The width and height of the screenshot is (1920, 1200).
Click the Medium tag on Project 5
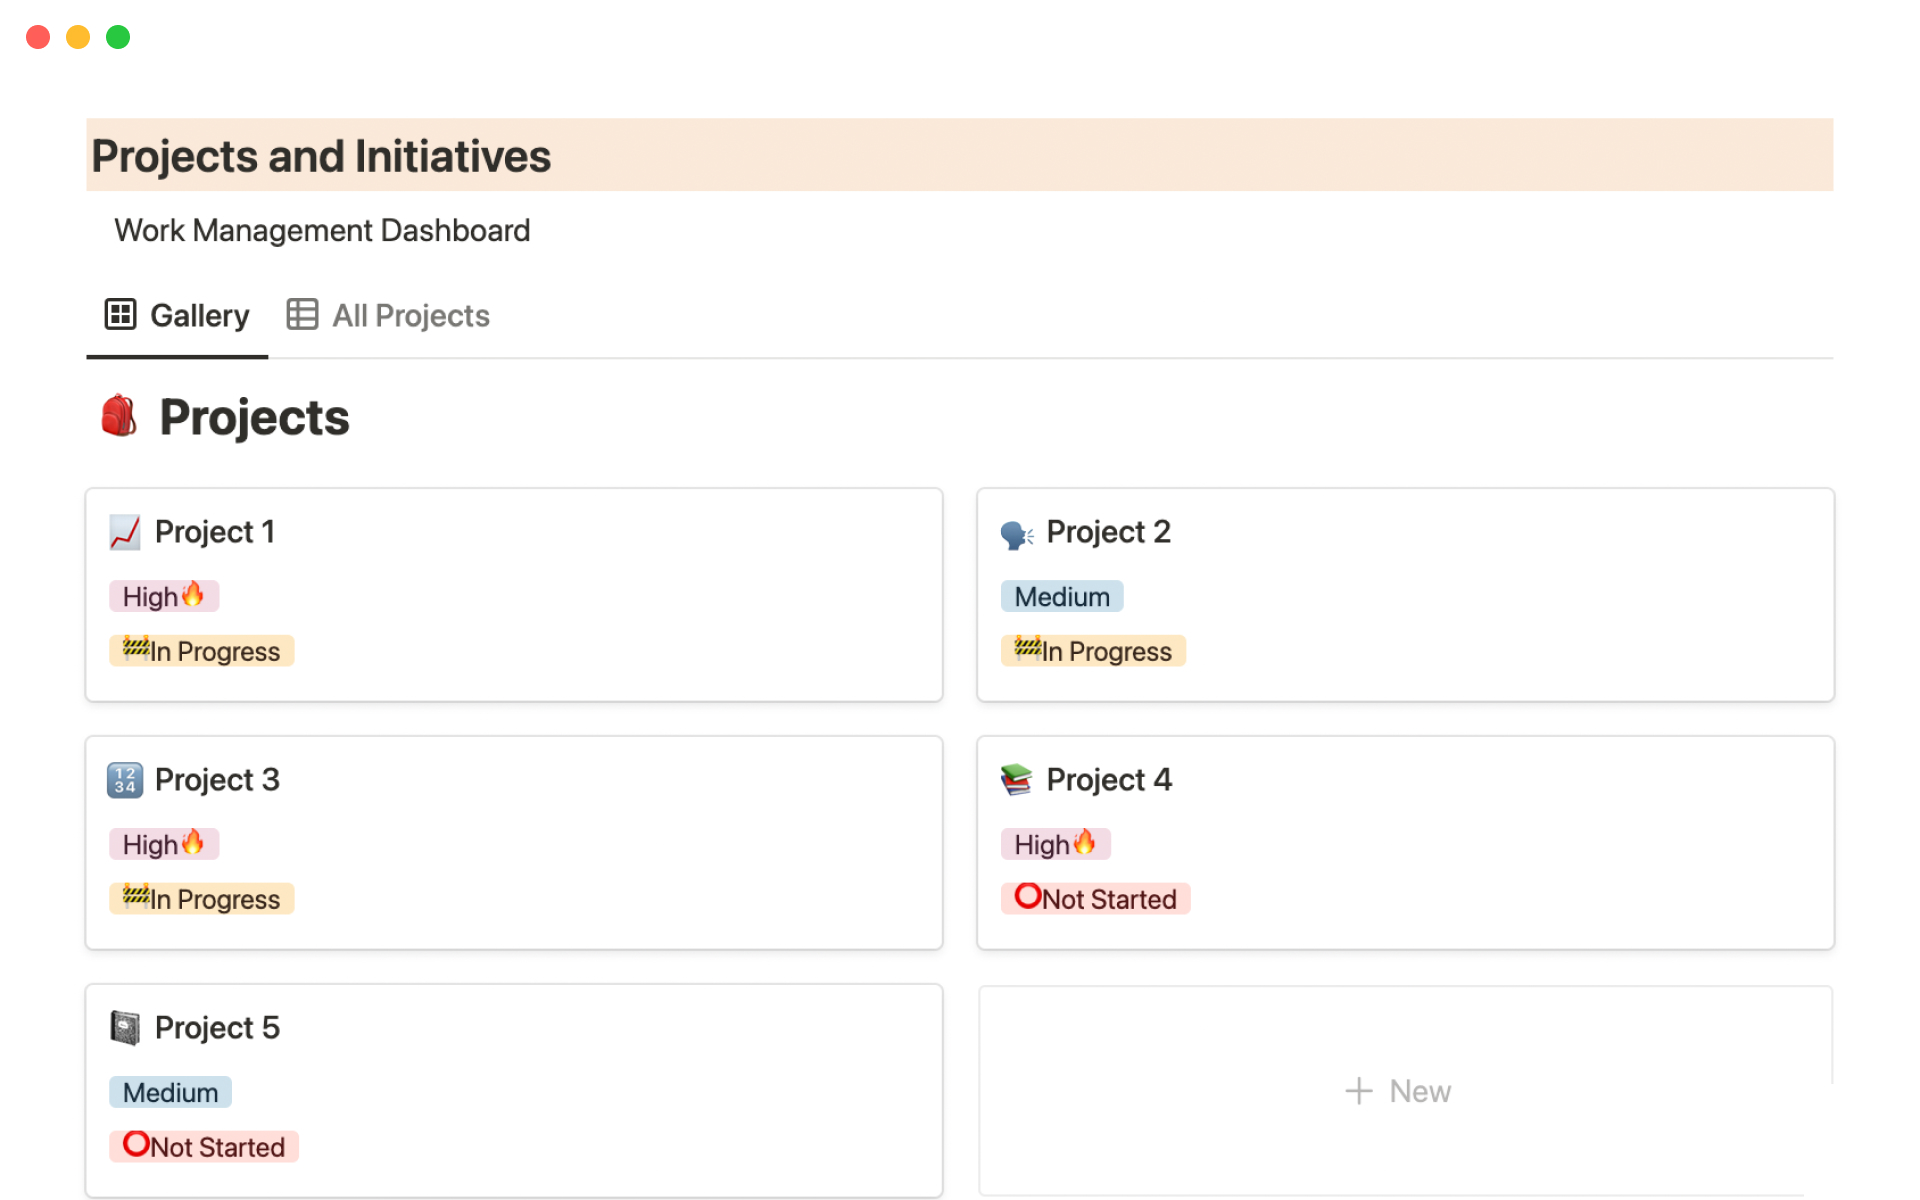[170, 1092]
